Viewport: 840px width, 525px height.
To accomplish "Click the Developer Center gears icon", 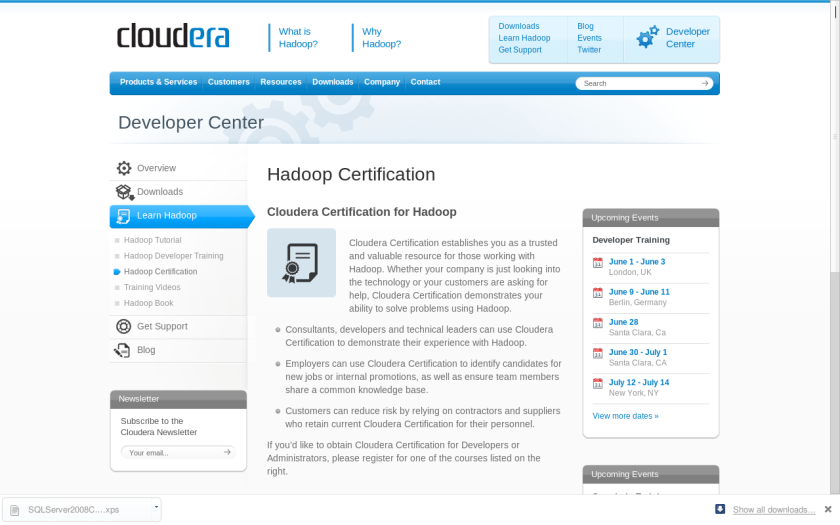I will [x=648, y=38].
